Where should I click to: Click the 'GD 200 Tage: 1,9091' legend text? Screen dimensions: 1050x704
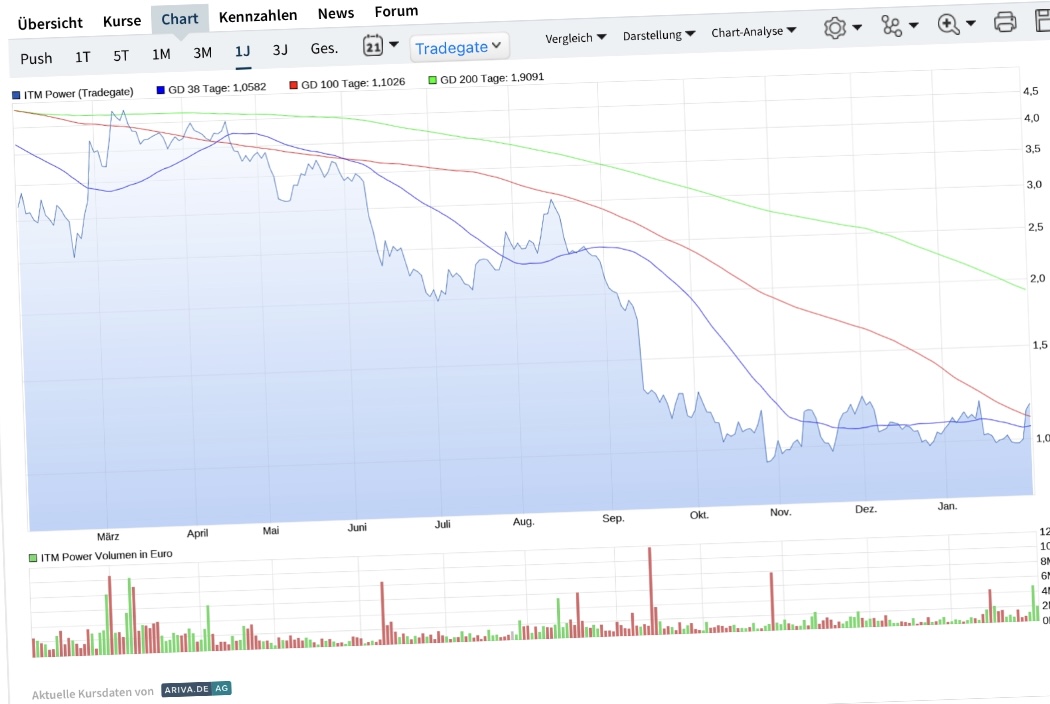(492, 78)
